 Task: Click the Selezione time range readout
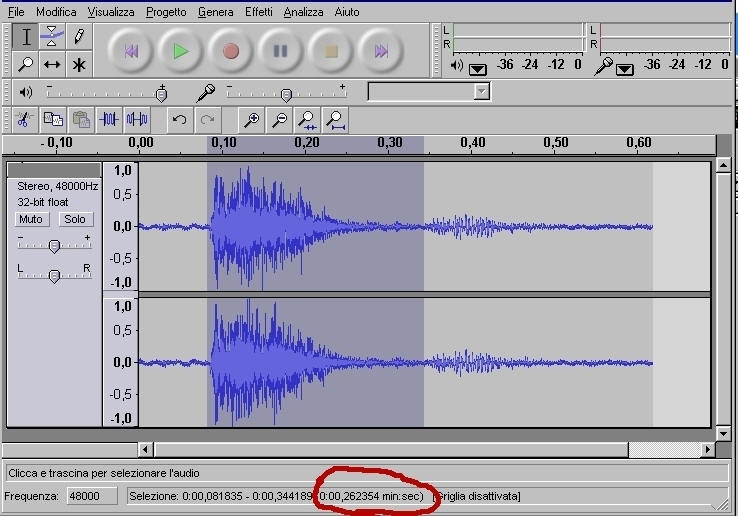(277, 496)
